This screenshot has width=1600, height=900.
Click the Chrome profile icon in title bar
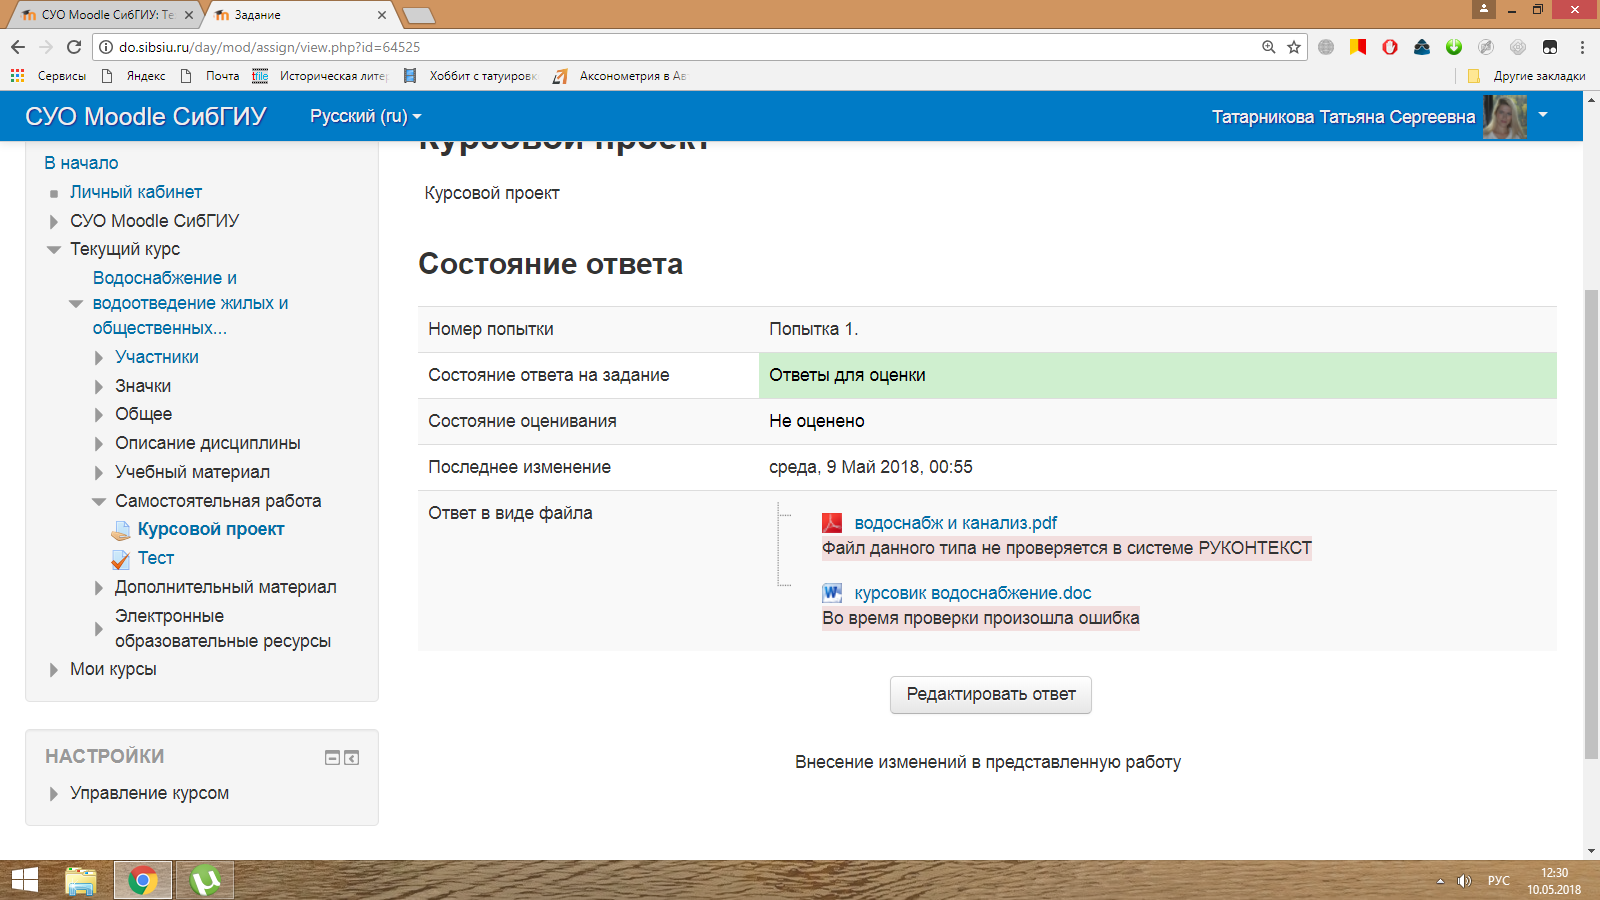coord(1484,9)
